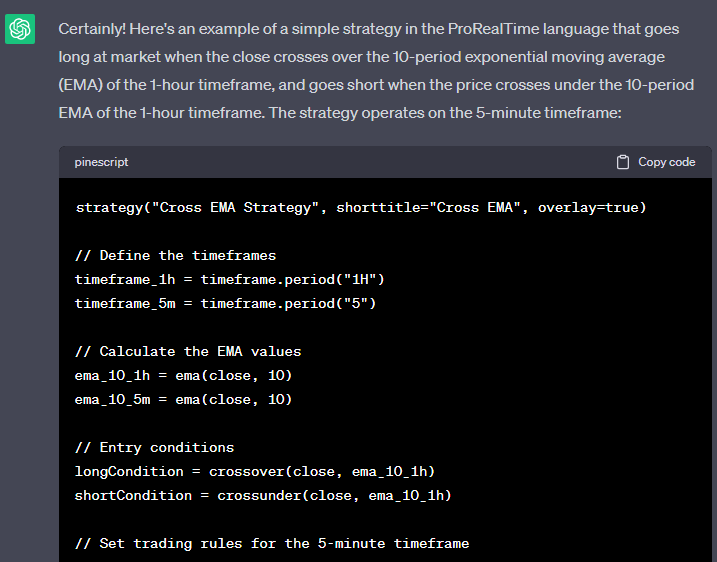Viewport: 717px width, 562px height.
Task: Click the "// Define the timeframes" comment
Action: [x=175, y=256]
